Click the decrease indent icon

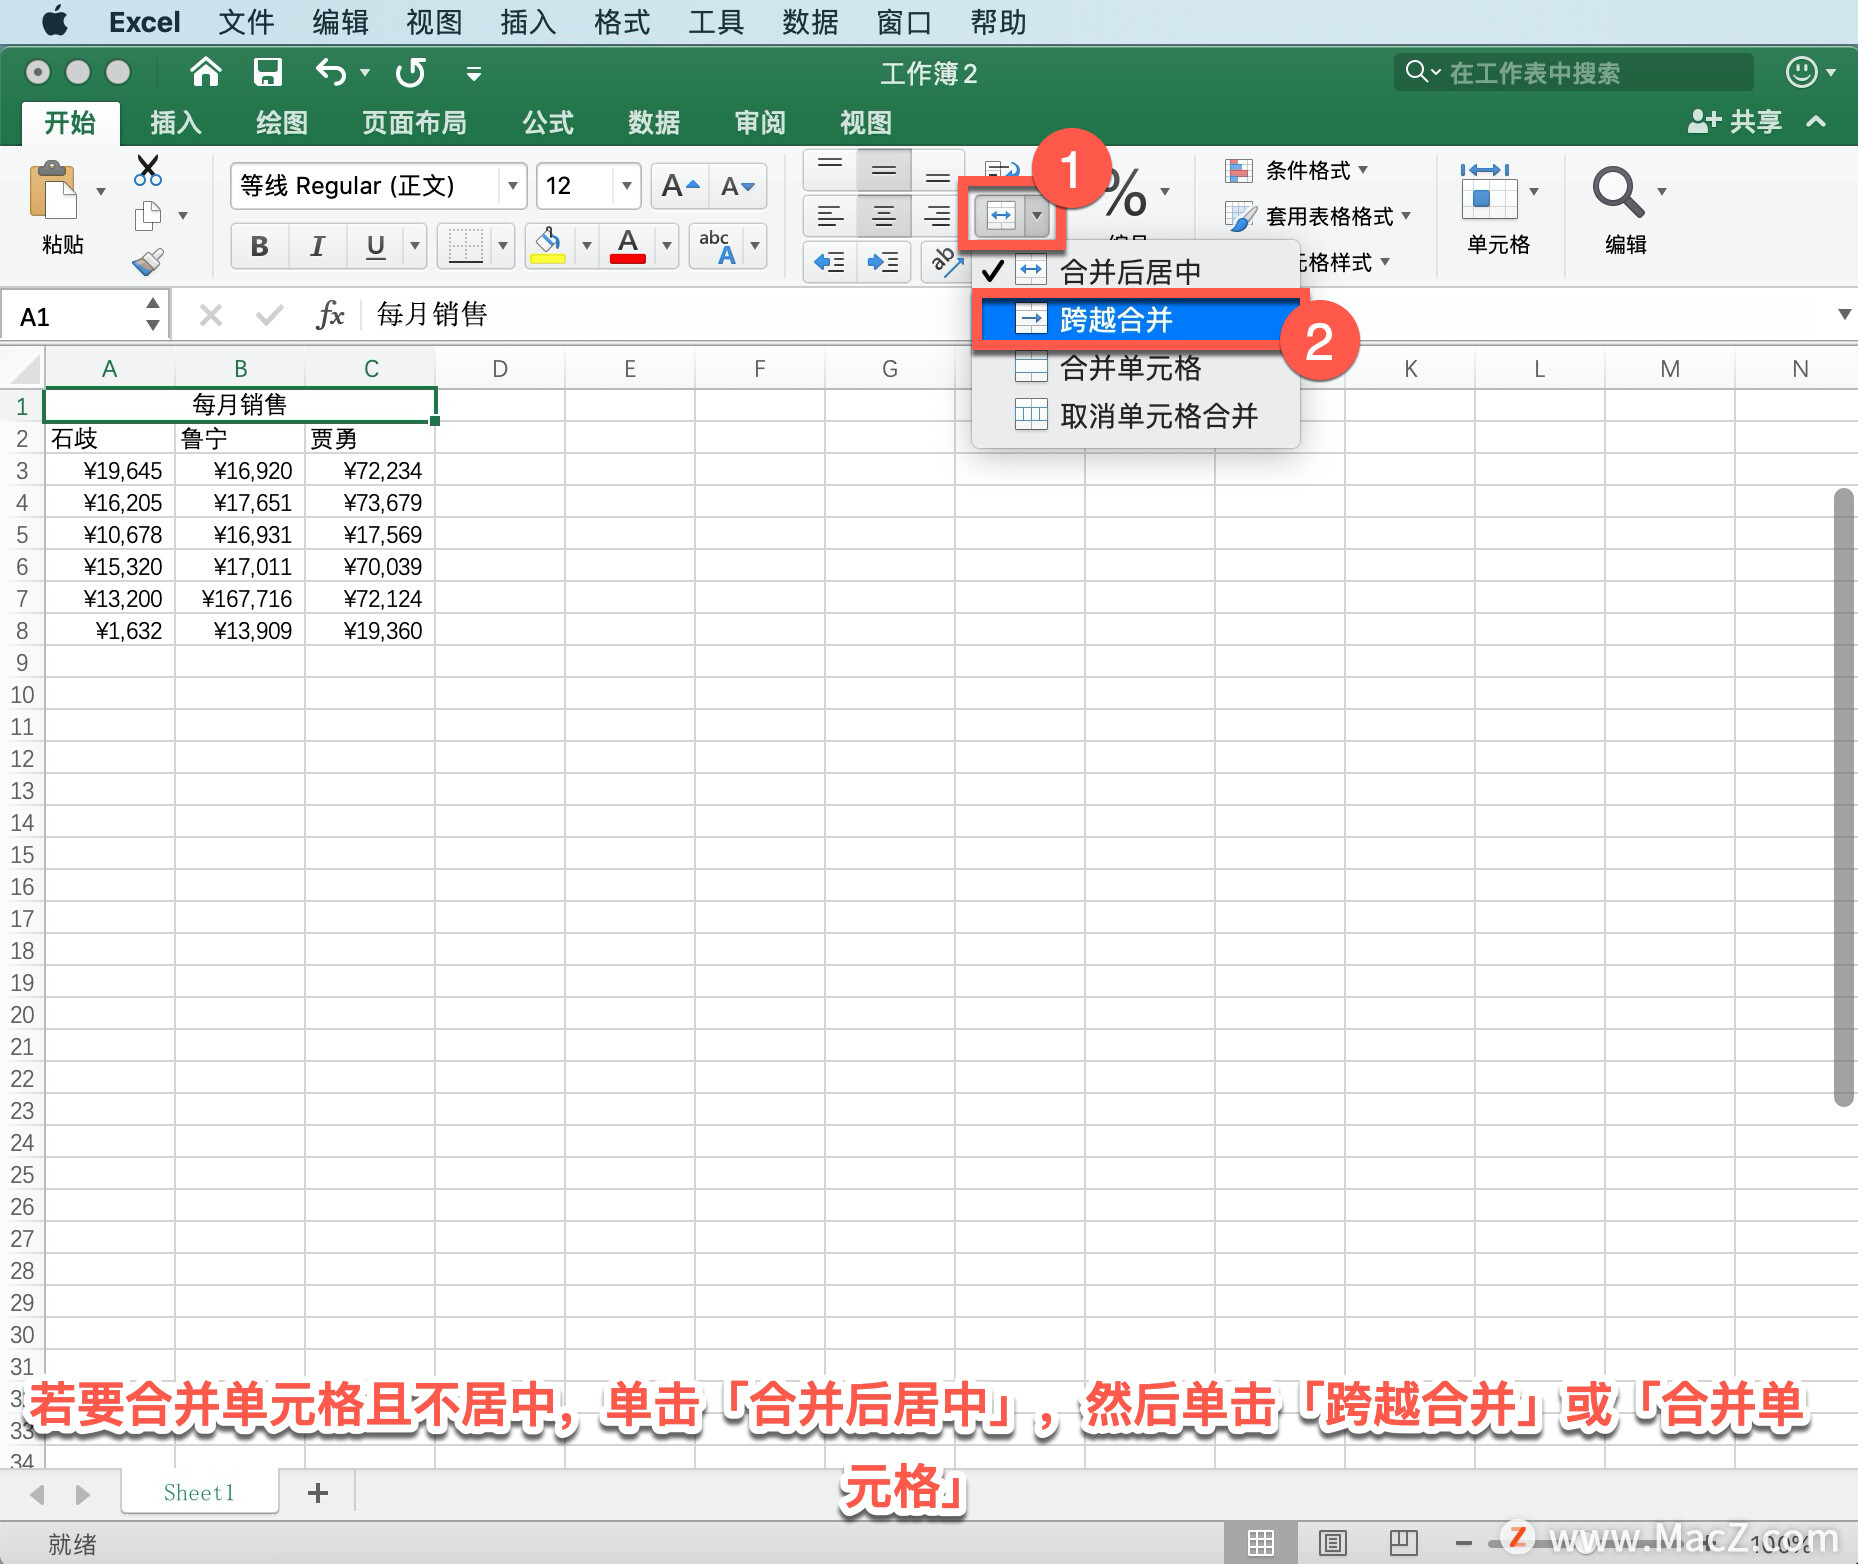pyautogui.click(x=830, y=262)
